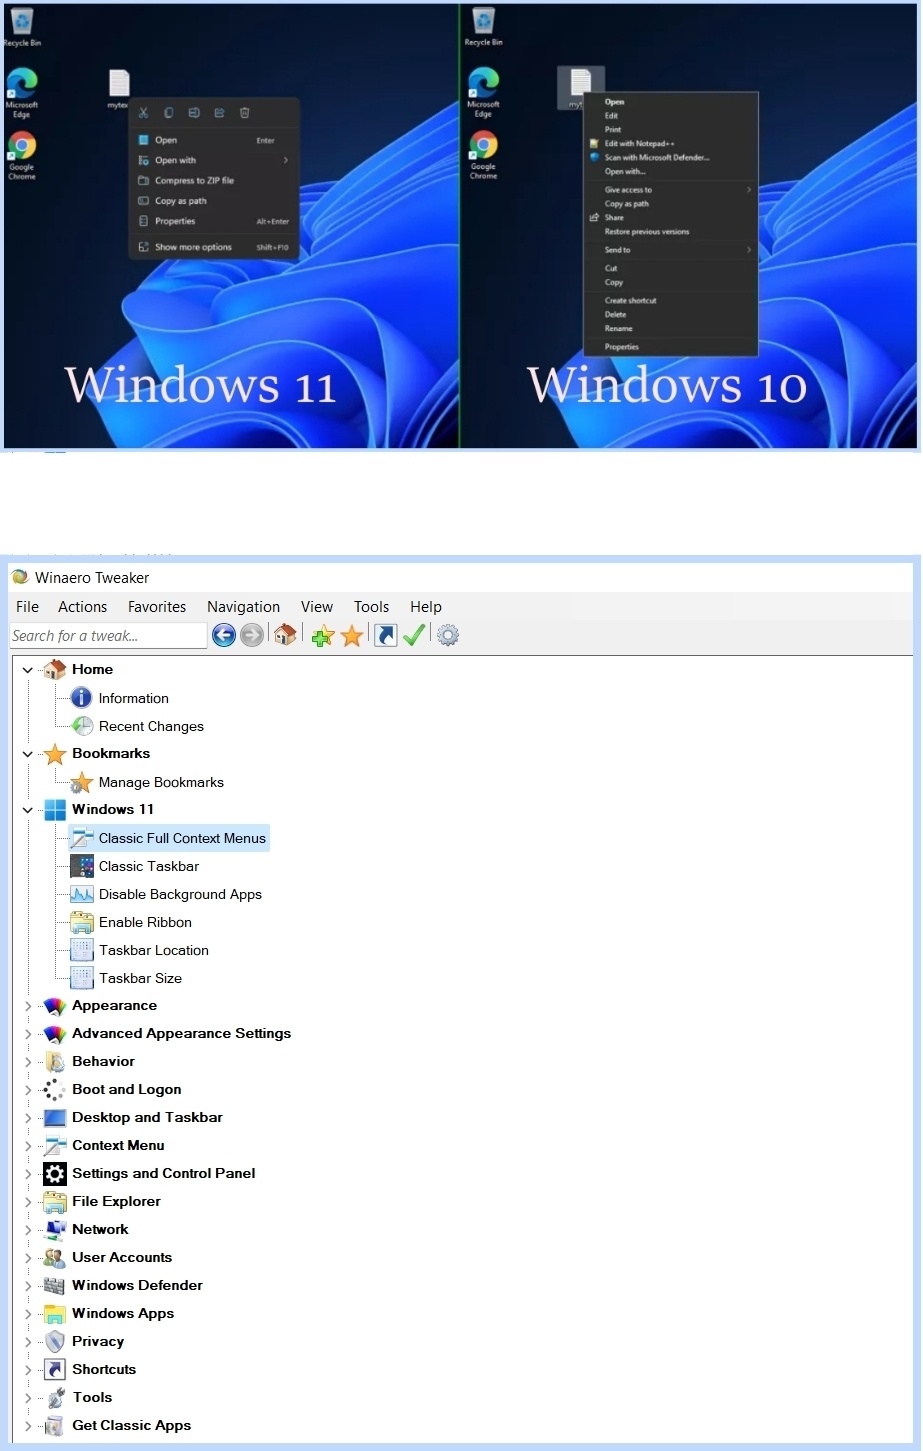Click the forward navigation arrow in toolbar
Screen dimensions: 923x1451
click(x=252, y=635)
